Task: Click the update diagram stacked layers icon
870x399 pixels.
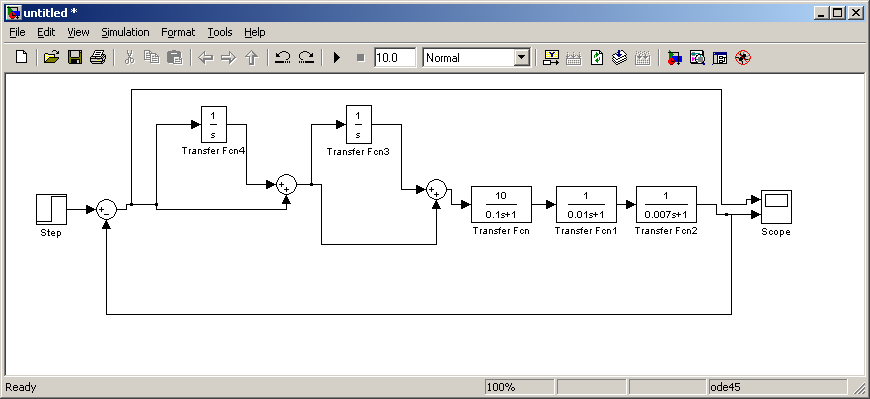Action: (619, 58)
